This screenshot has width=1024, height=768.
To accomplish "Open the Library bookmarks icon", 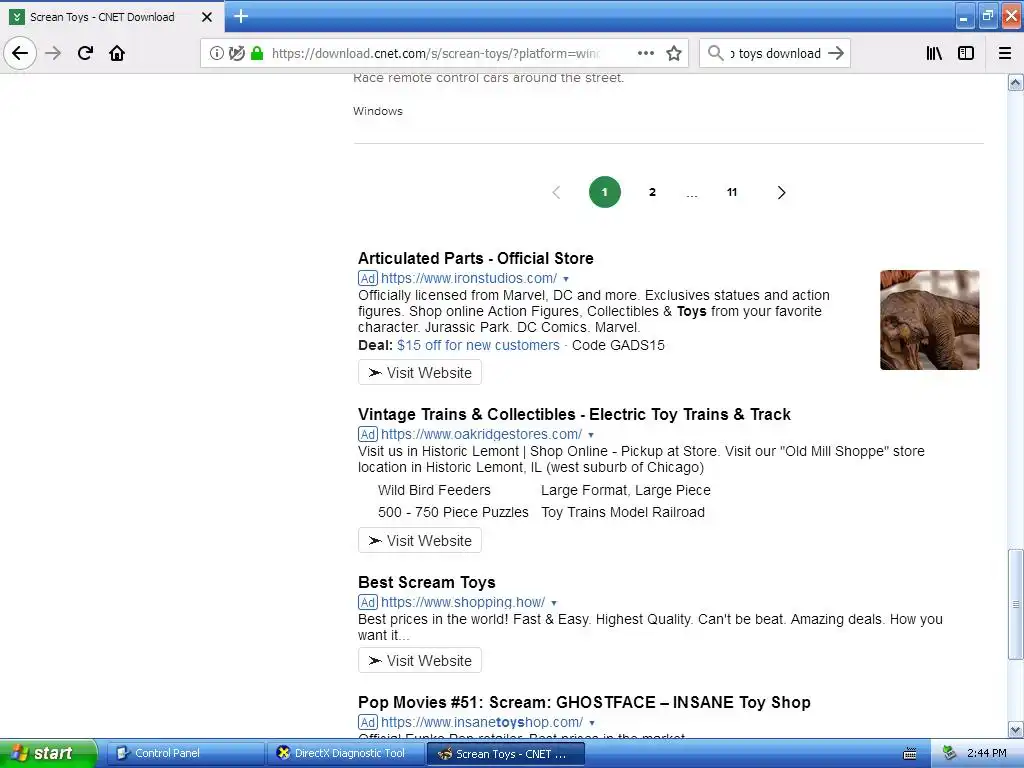I will tap(935, 54).
